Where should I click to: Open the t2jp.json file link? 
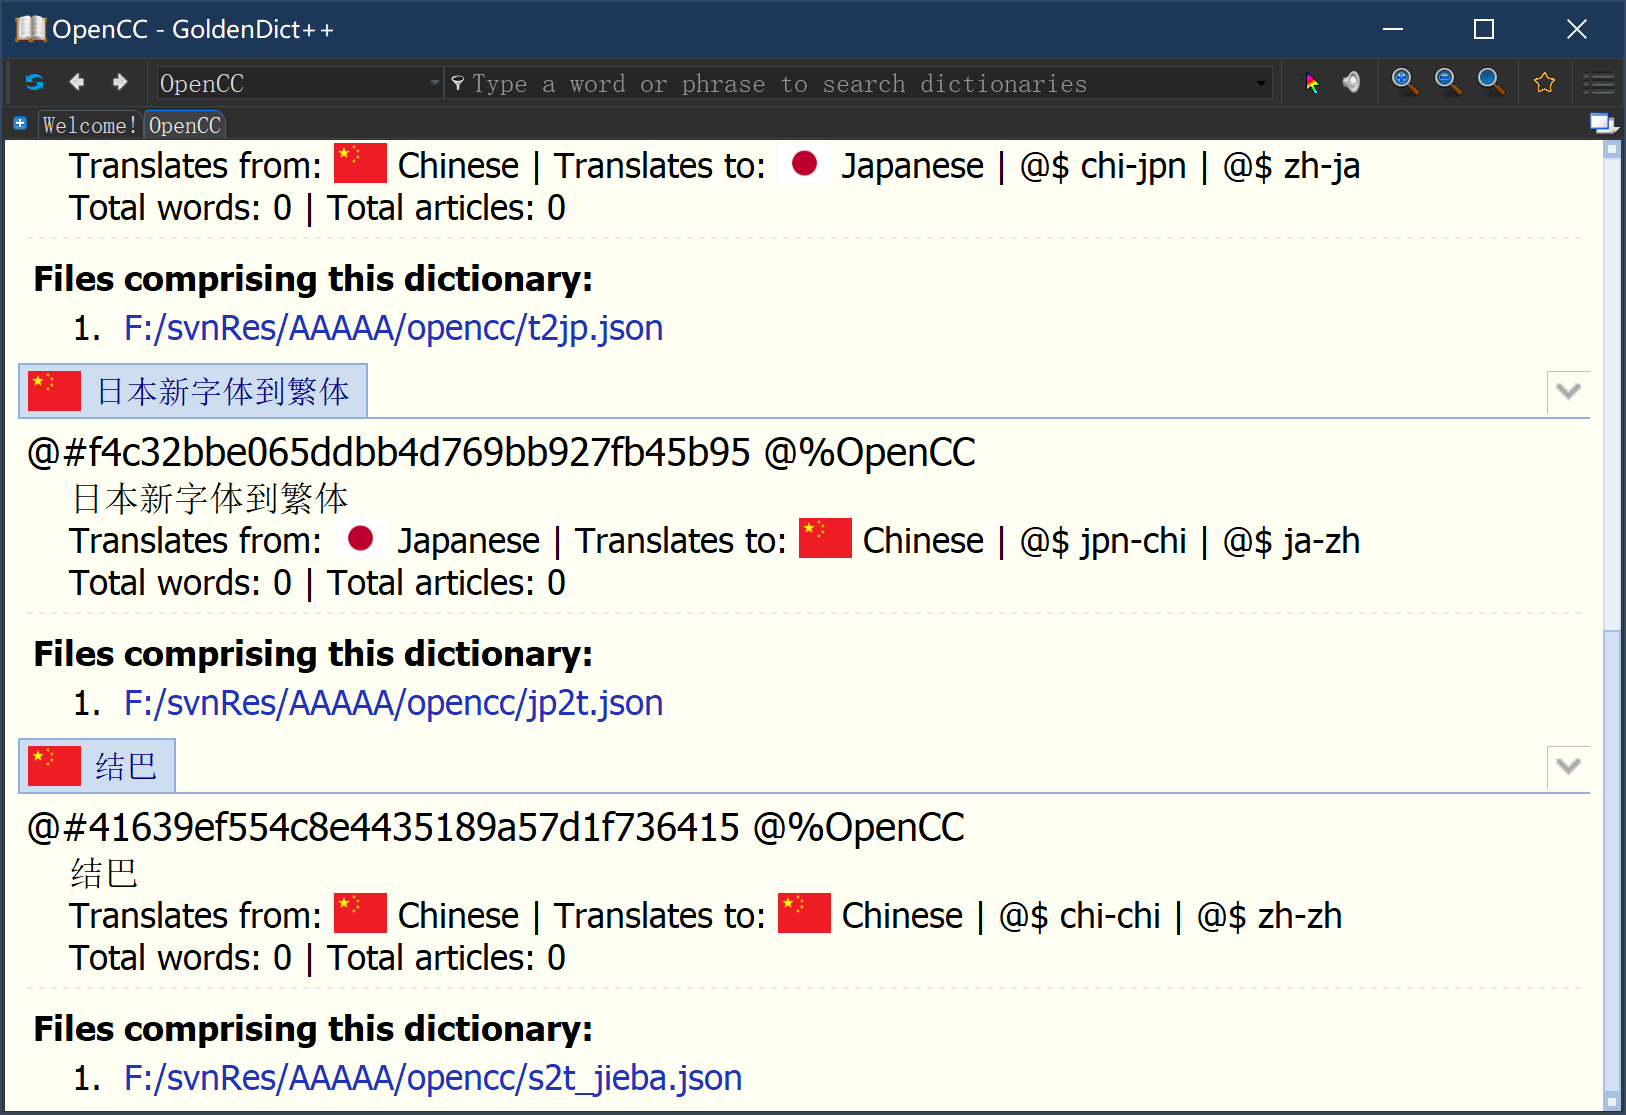click(x=393, y=328)
